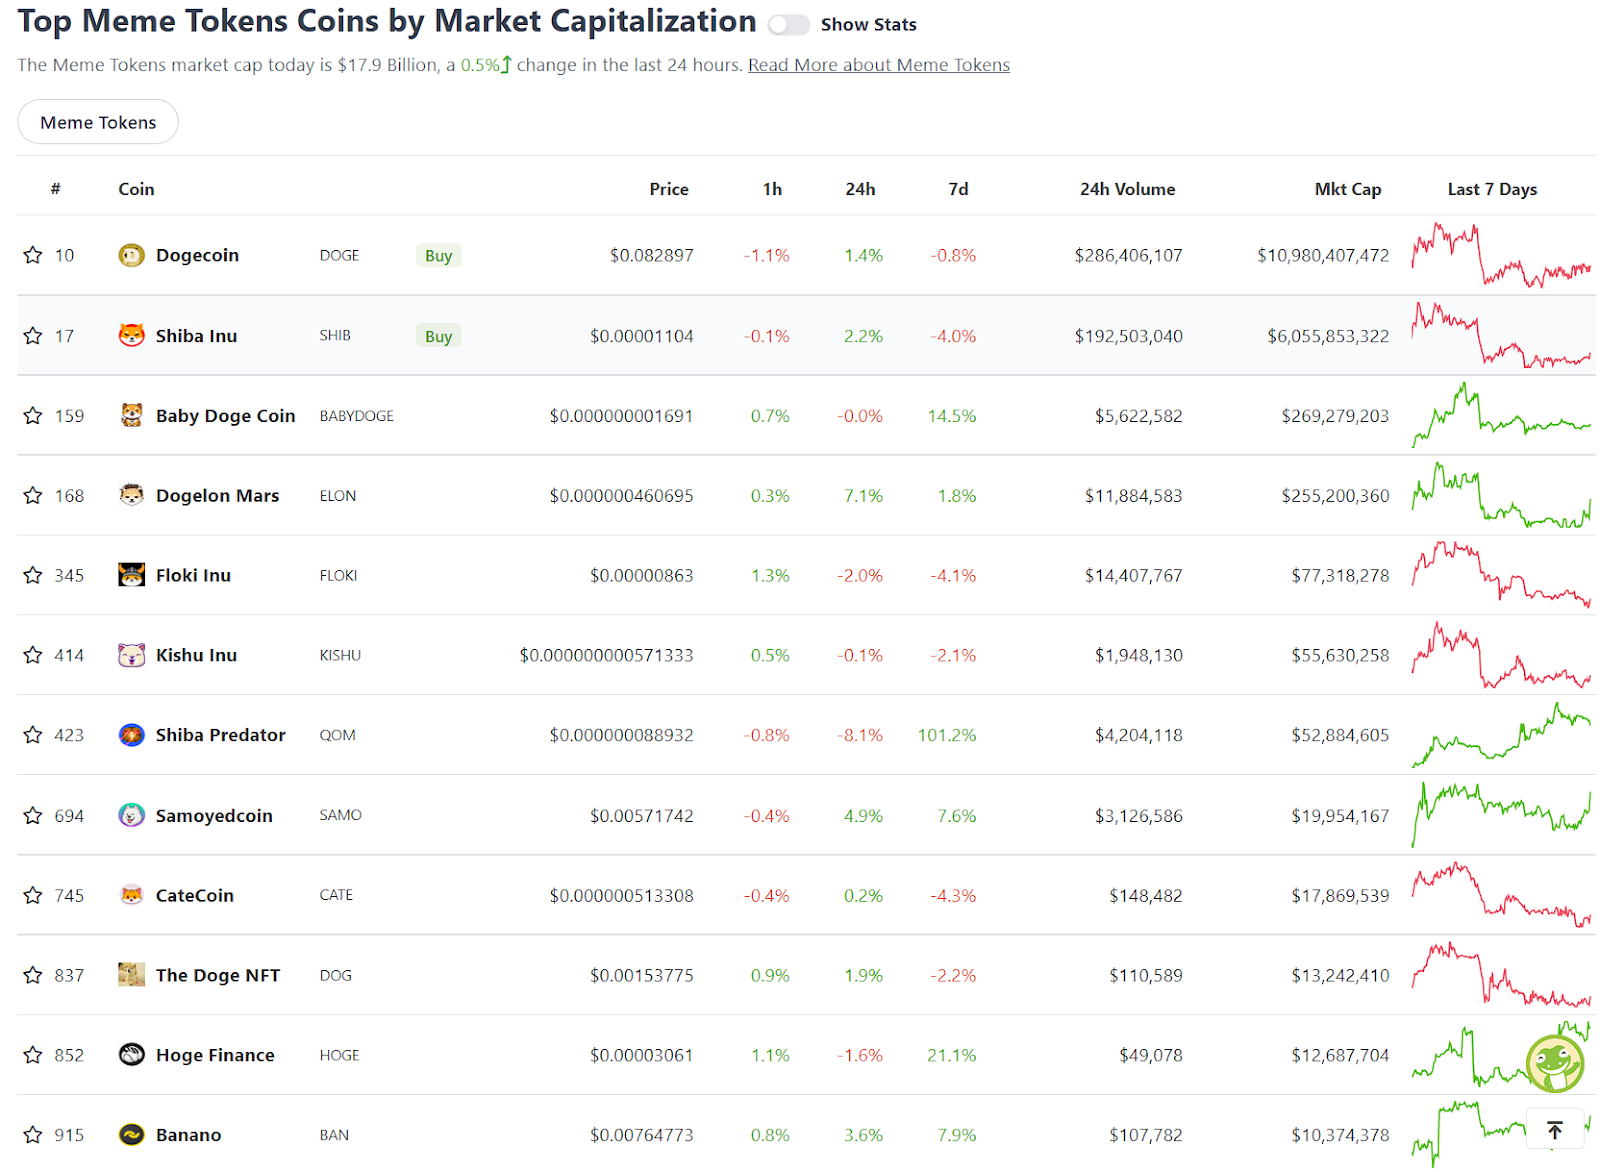The width and height of the screenshot is (1600, 1172).
Task: Open the Dogelon Mars page link
Action: click(x=217, y=495)
